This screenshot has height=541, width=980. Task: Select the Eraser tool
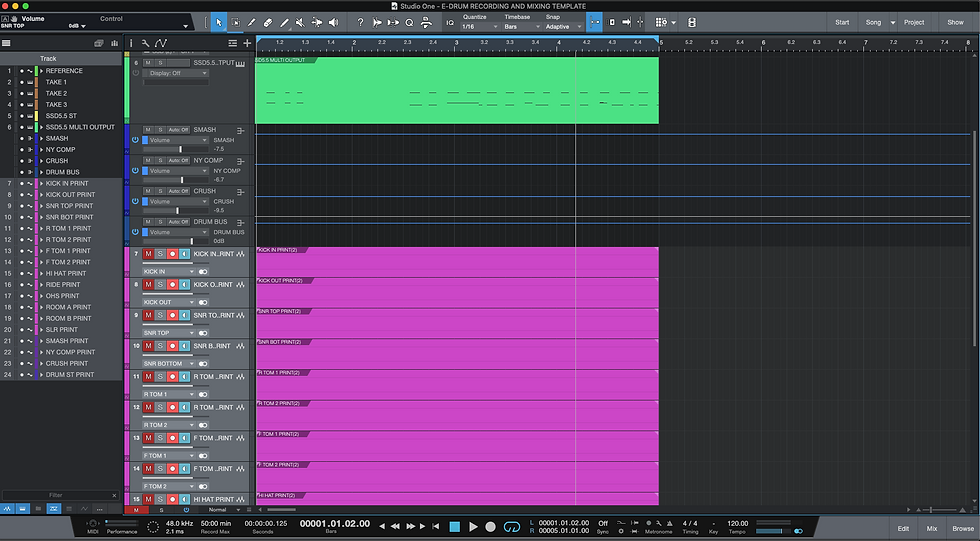point(268,22)
